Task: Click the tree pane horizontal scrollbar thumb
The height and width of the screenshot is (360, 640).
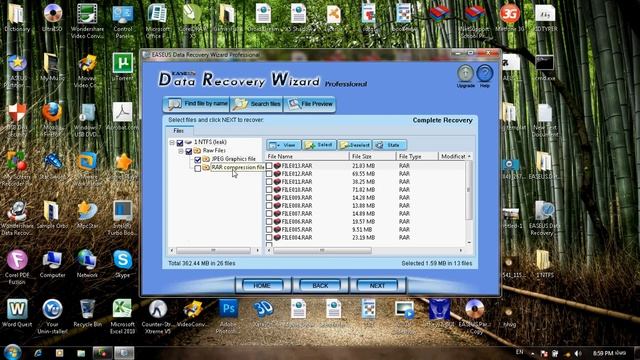Action: [213, 250]
